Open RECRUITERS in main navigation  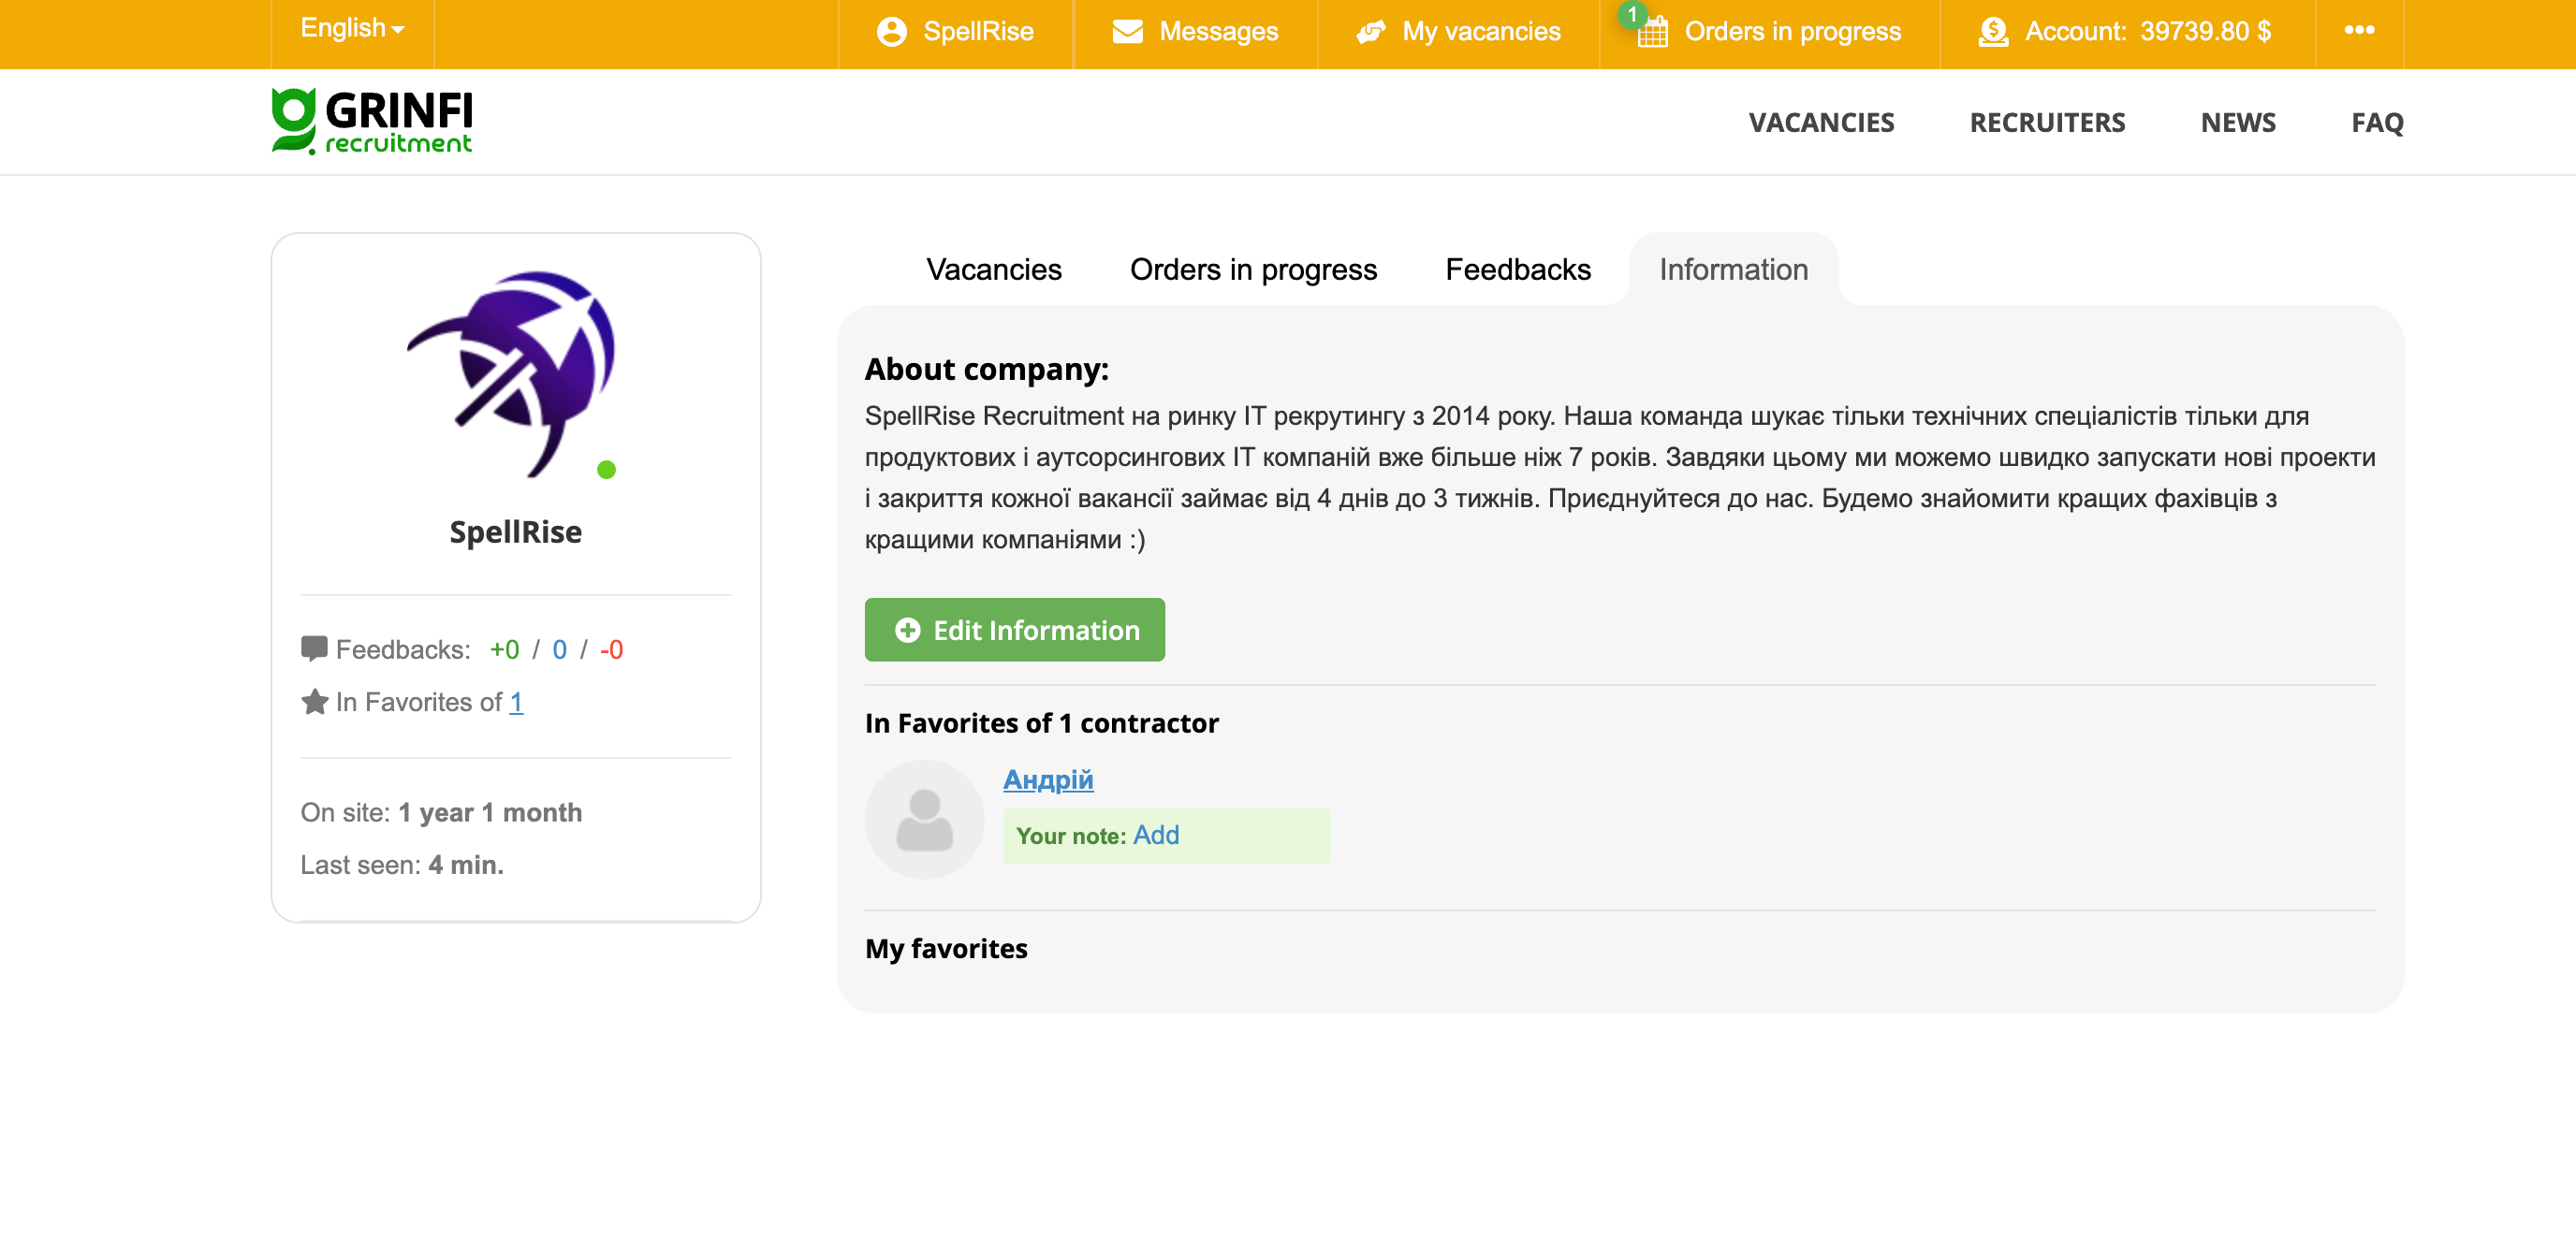coord(2046,123)
